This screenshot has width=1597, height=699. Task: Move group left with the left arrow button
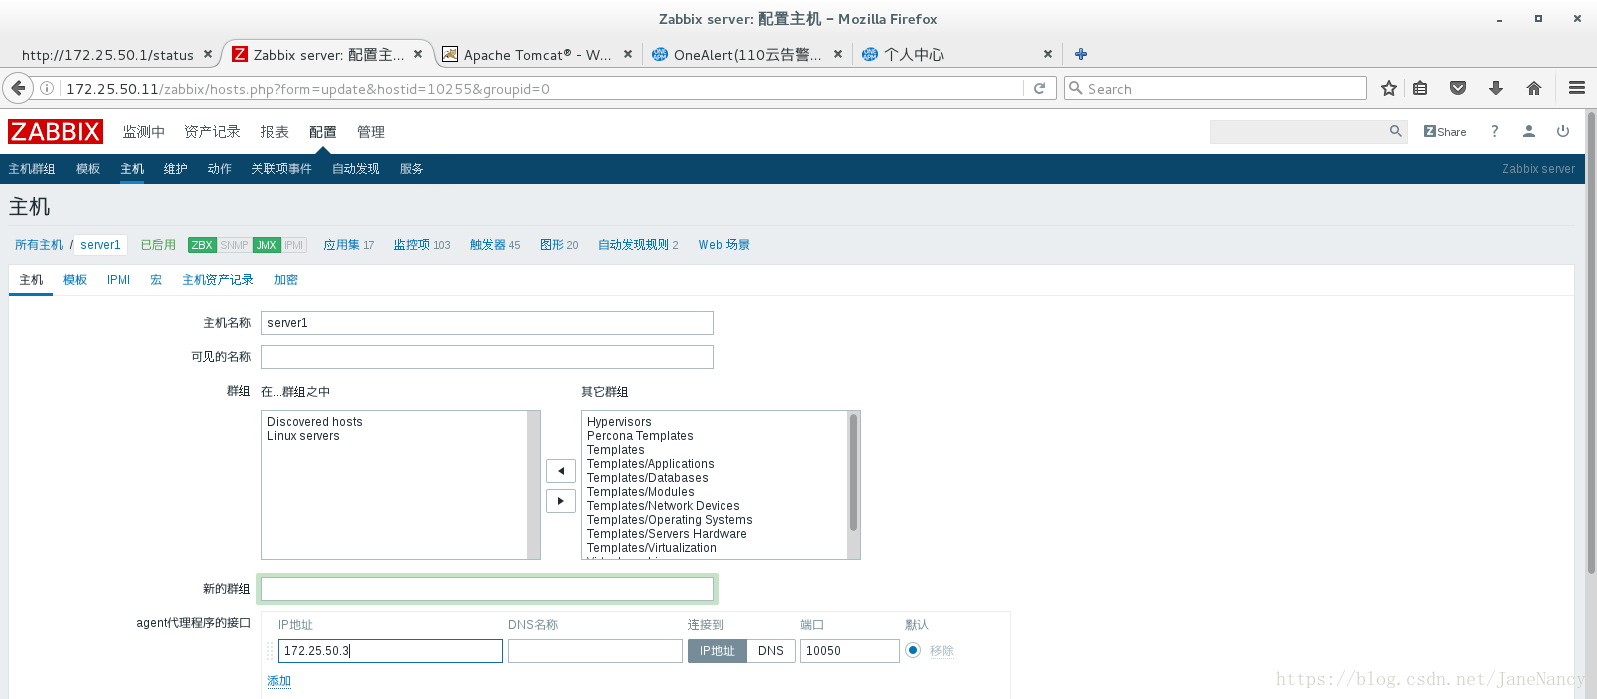click(x=561, y=470)
